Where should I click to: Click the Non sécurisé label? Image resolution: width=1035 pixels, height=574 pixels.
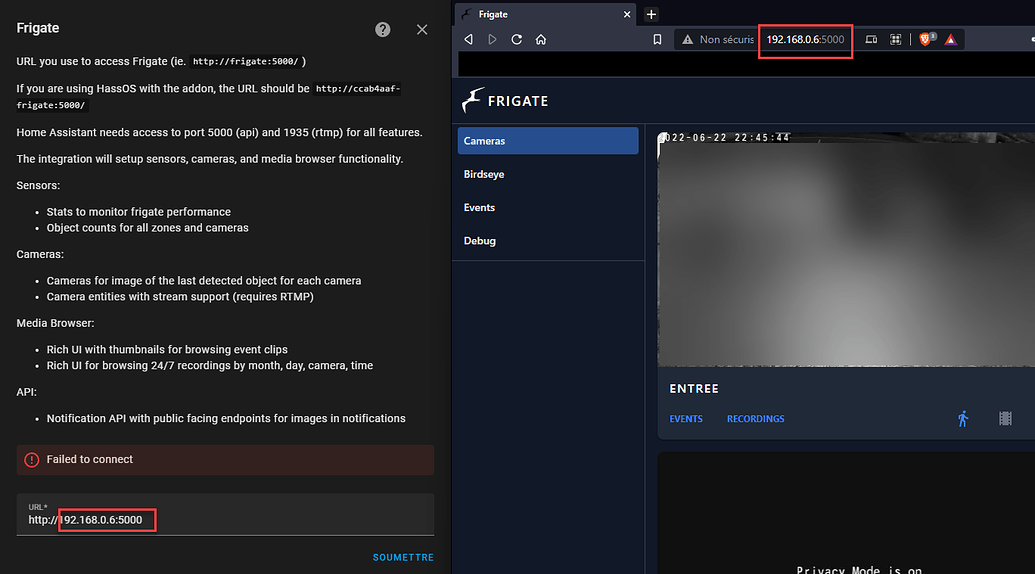727,40
